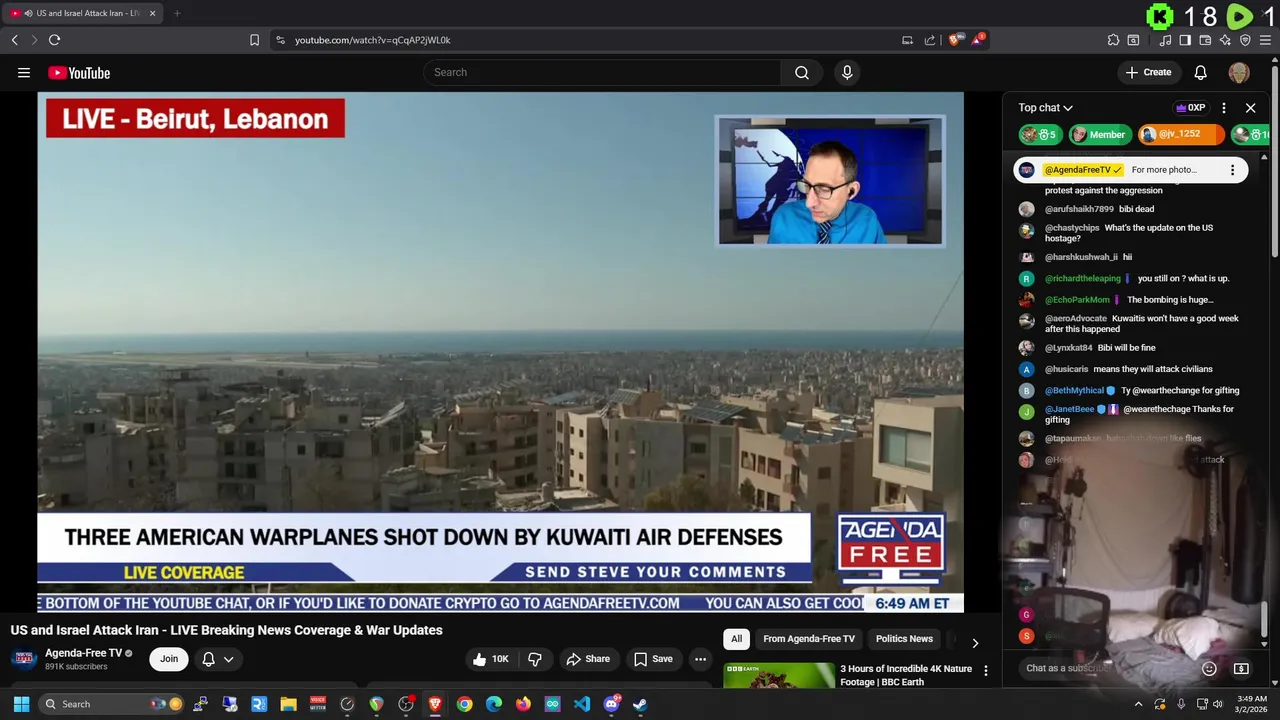Open the Leo AI sparkle icon
The image size is (1280, 720).
coord(1225,40)
